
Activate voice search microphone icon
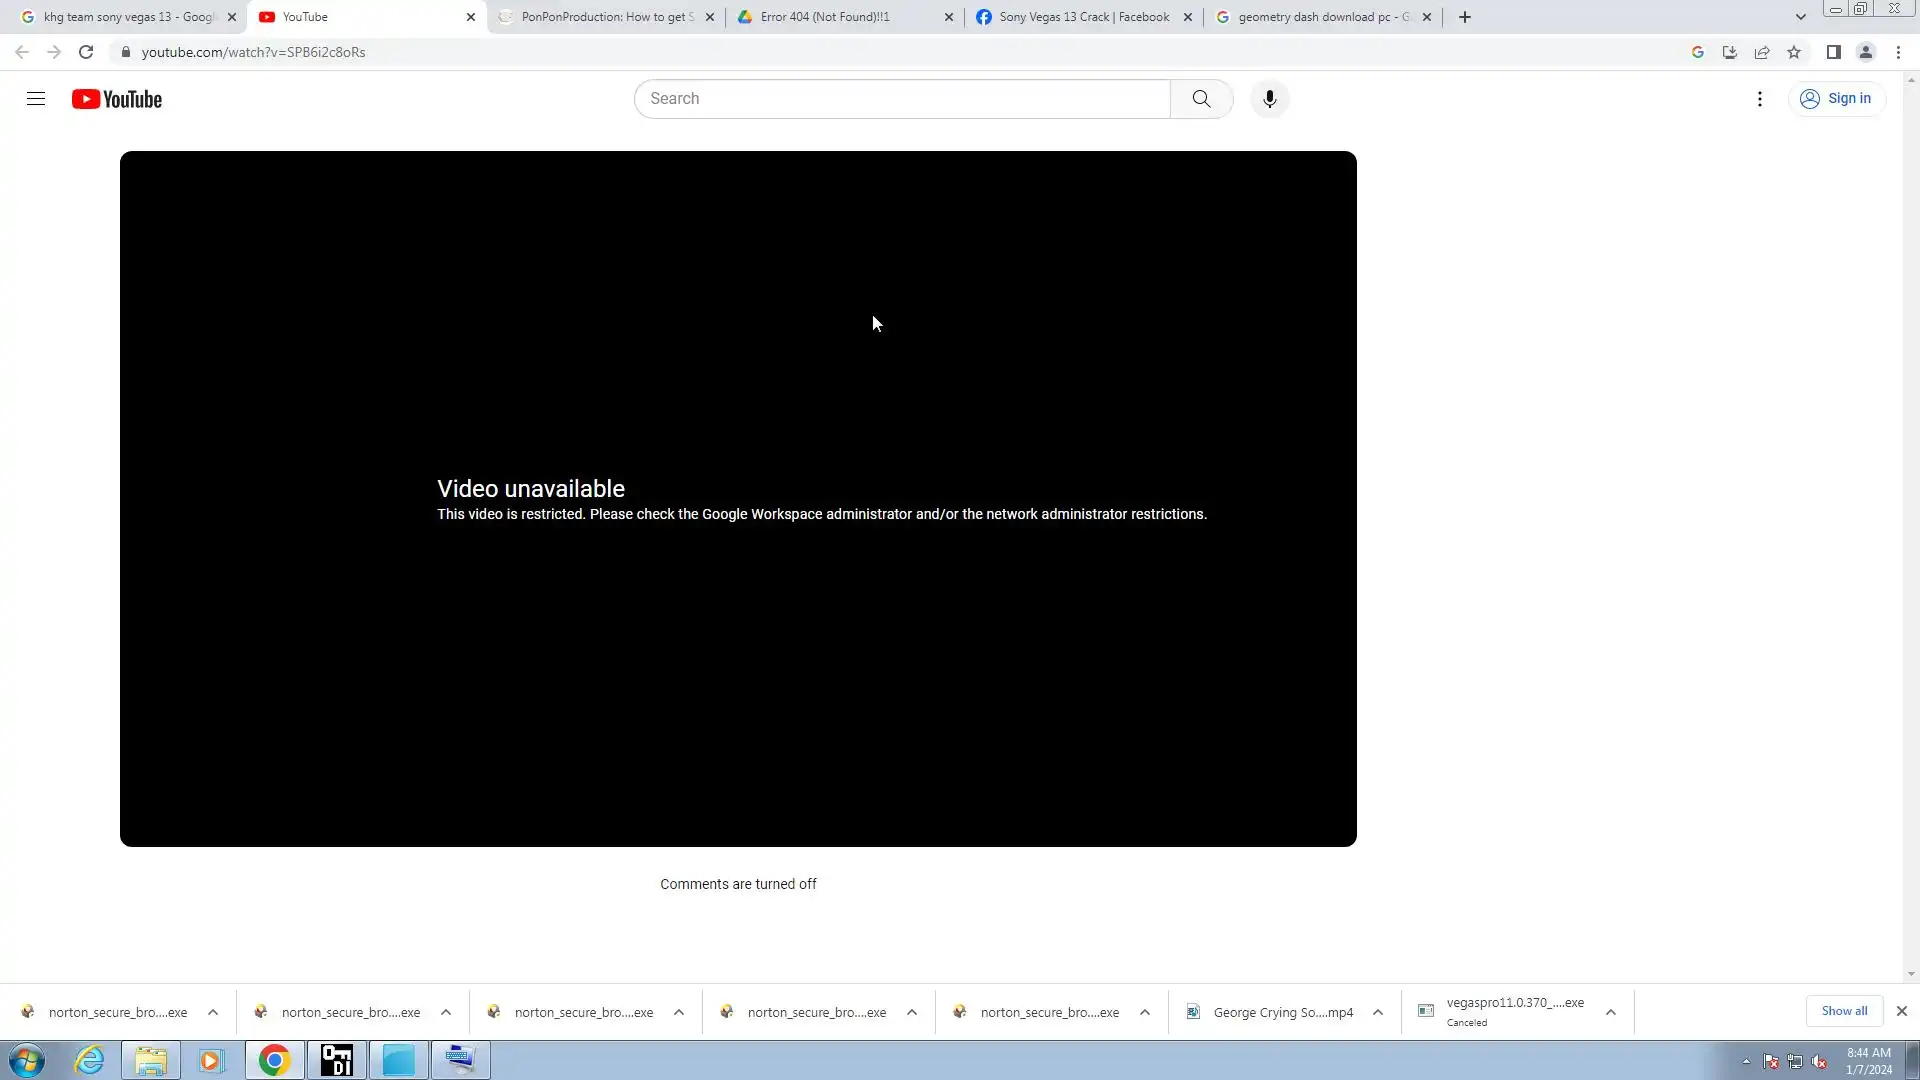point(1269,99)
